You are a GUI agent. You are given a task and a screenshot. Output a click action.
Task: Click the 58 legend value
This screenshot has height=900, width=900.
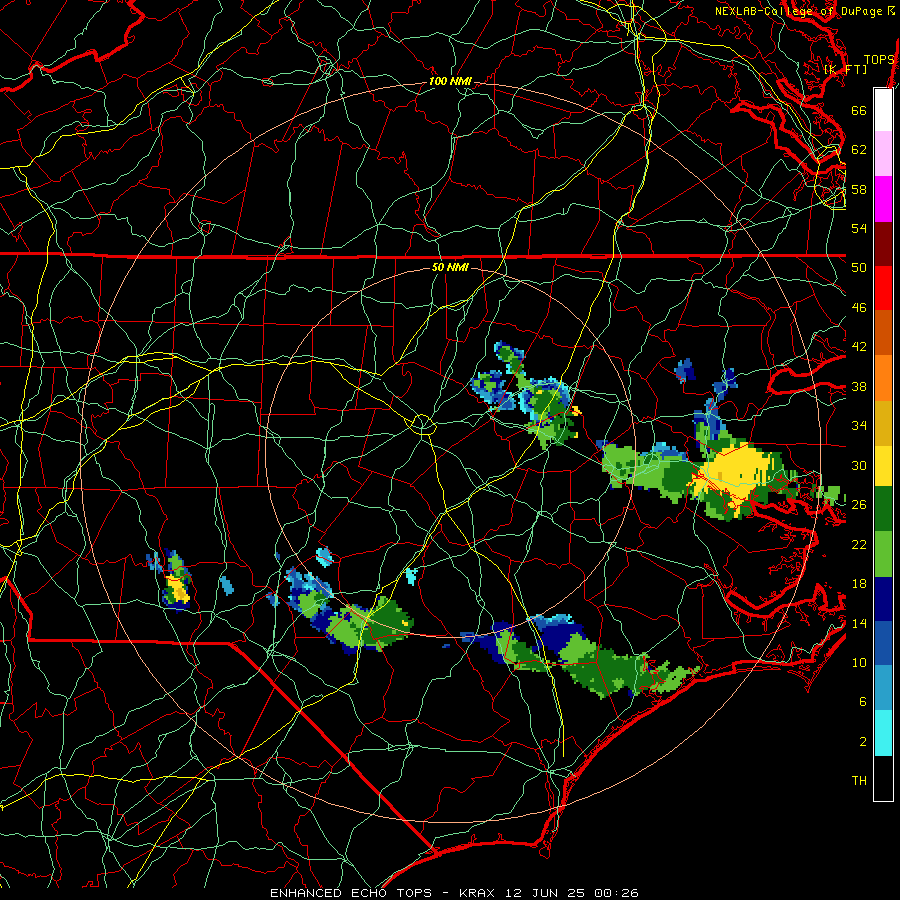click(x=859, y=189)
